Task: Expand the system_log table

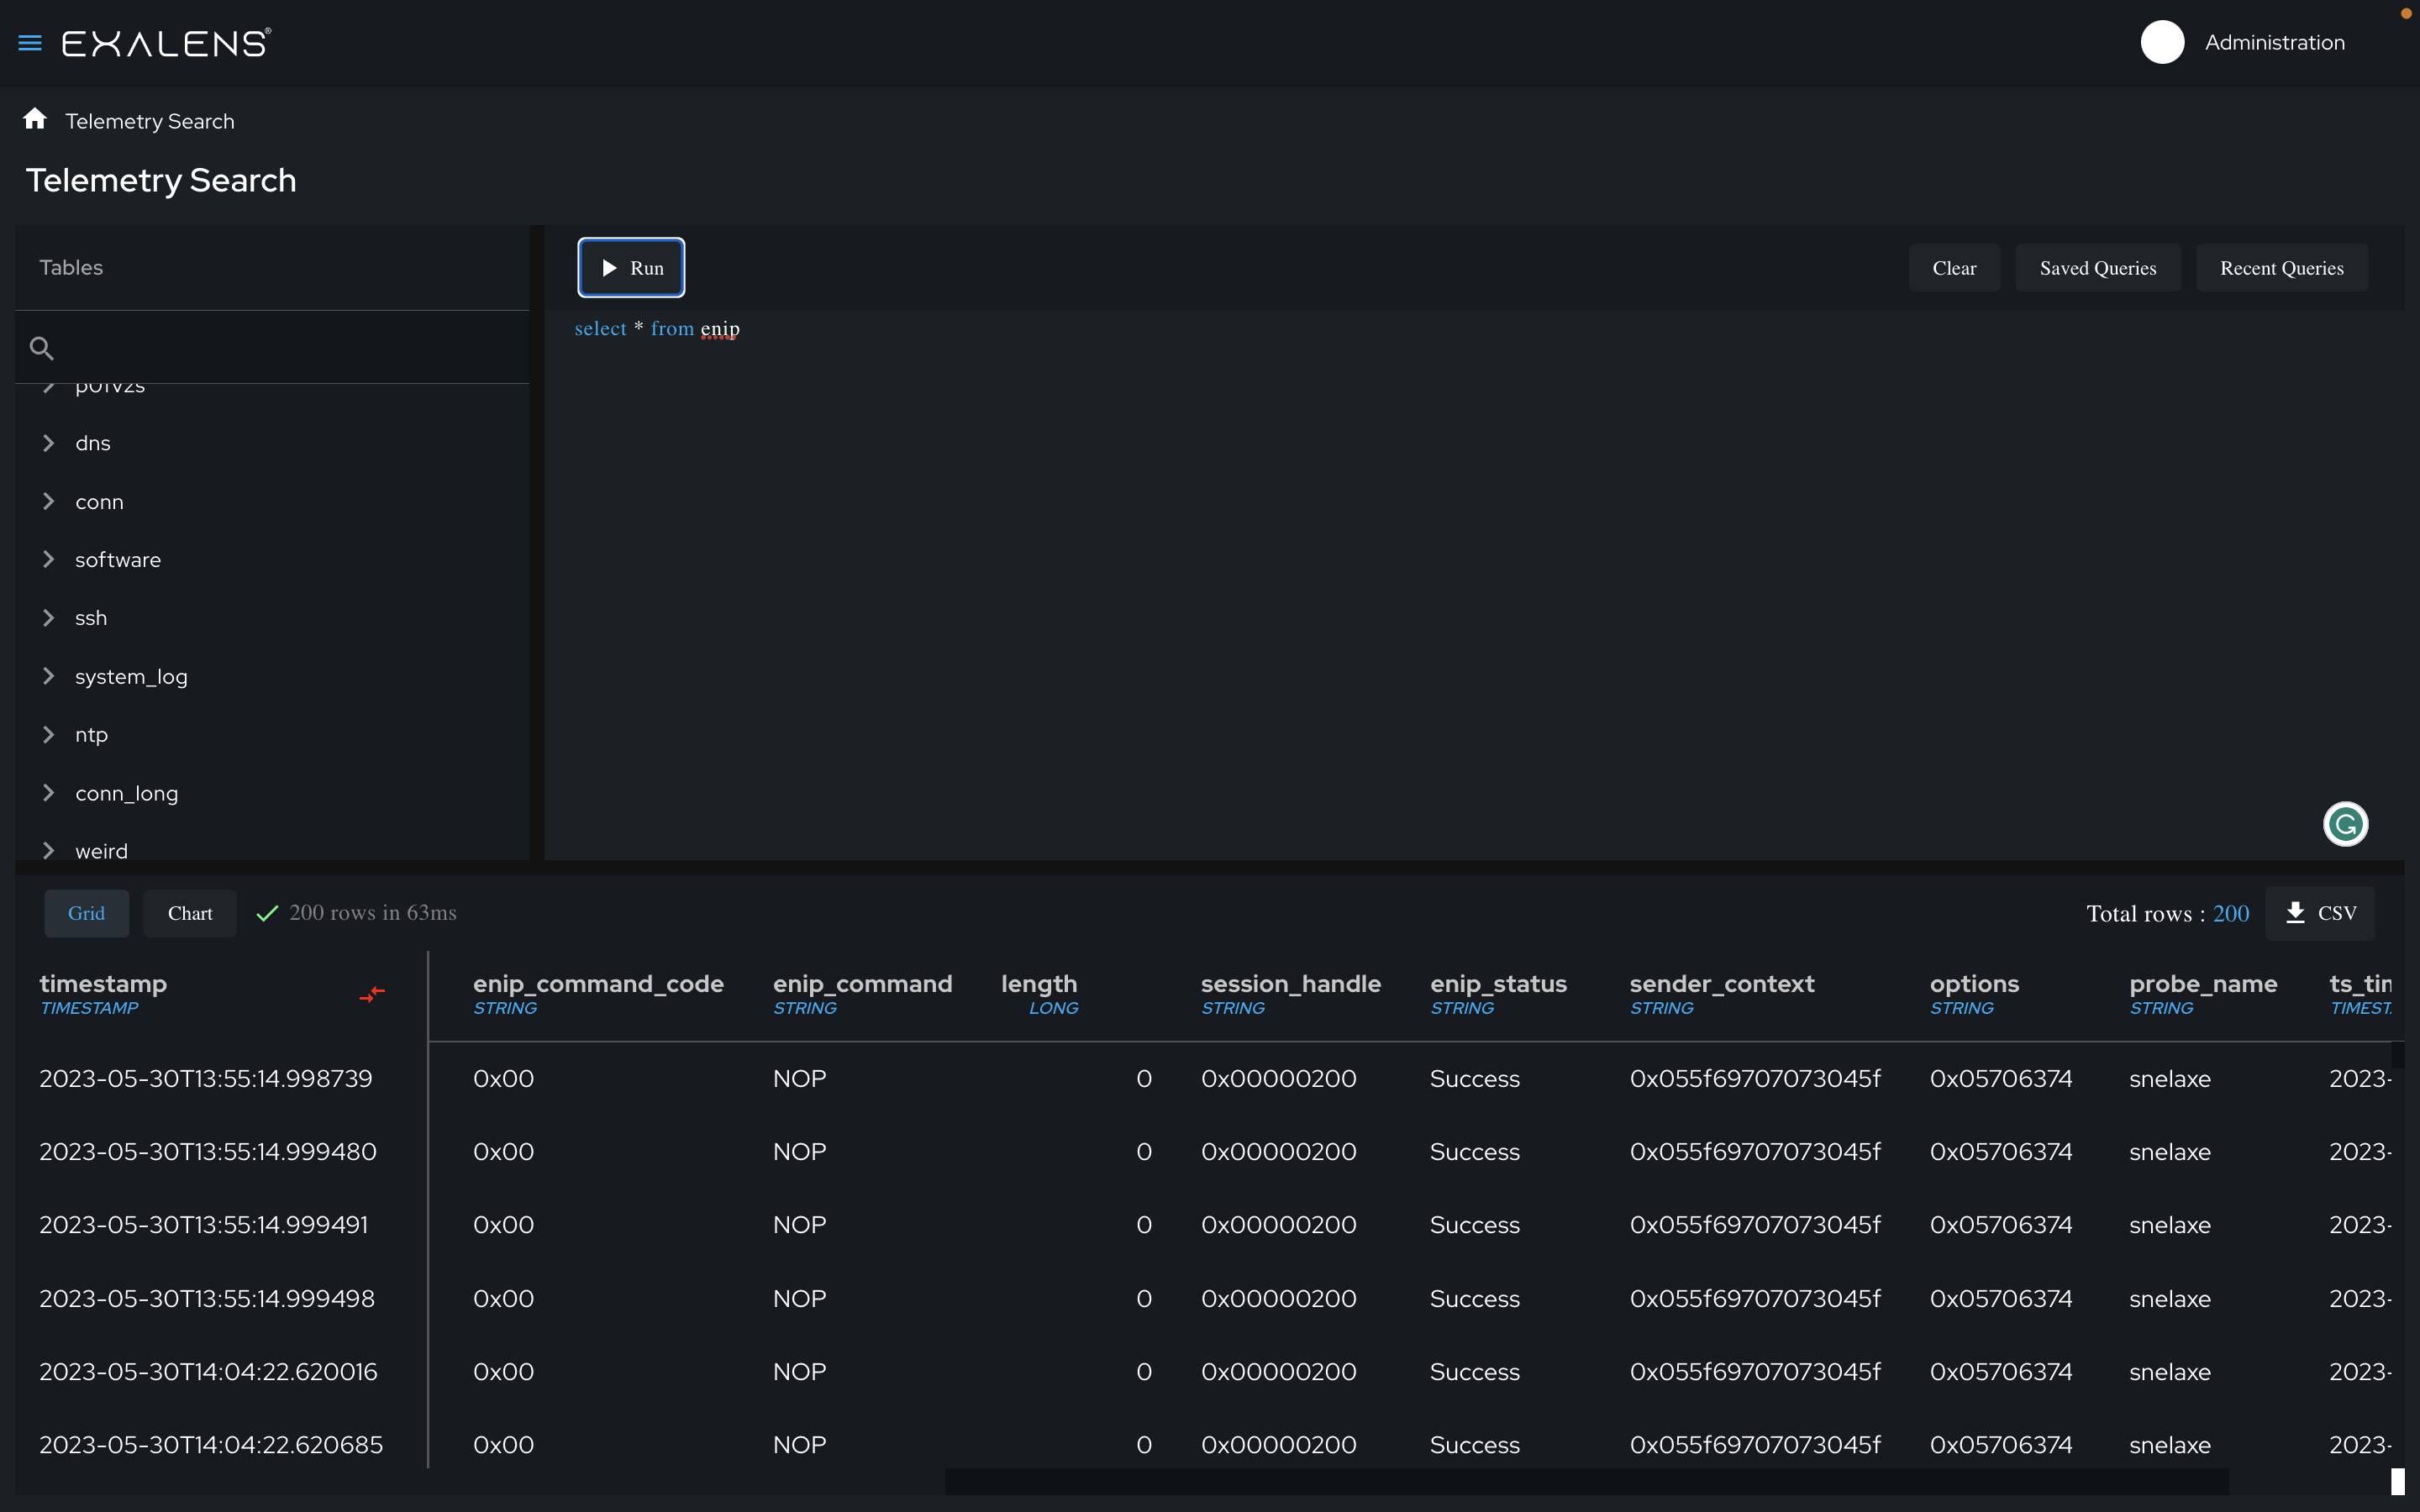Action: [x=48, y=677]
